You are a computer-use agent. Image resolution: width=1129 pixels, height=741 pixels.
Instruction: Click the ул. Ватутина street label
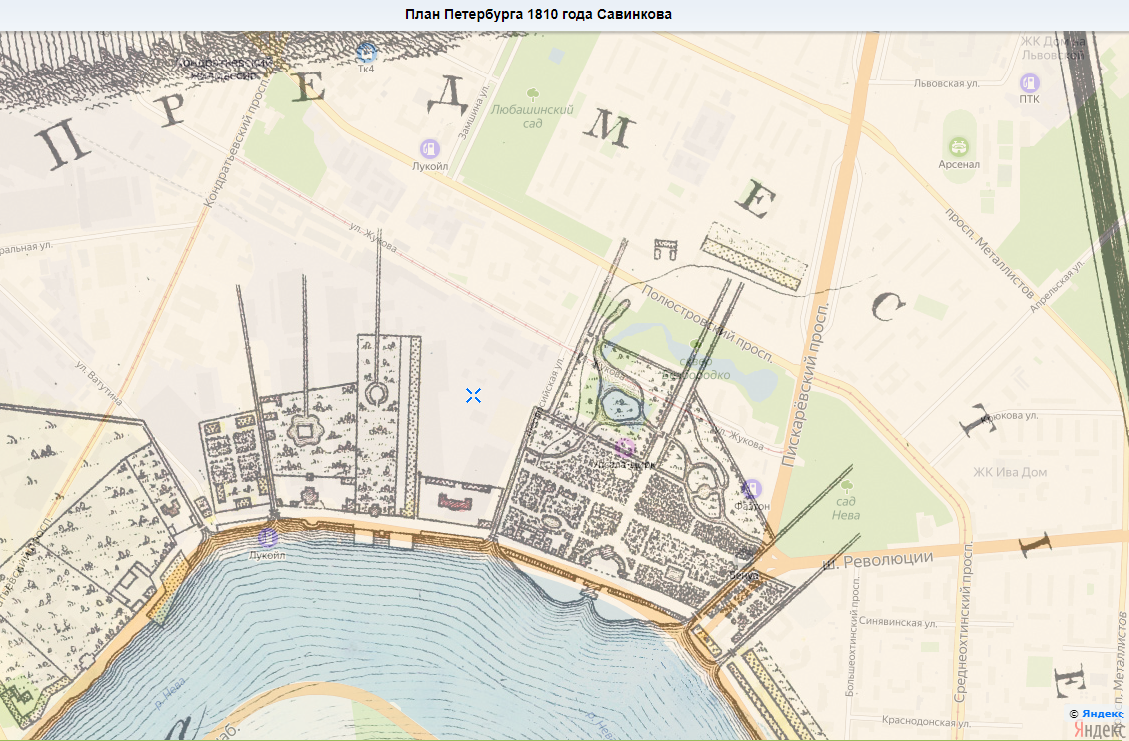pyautogui.click(x=99, y=383)
